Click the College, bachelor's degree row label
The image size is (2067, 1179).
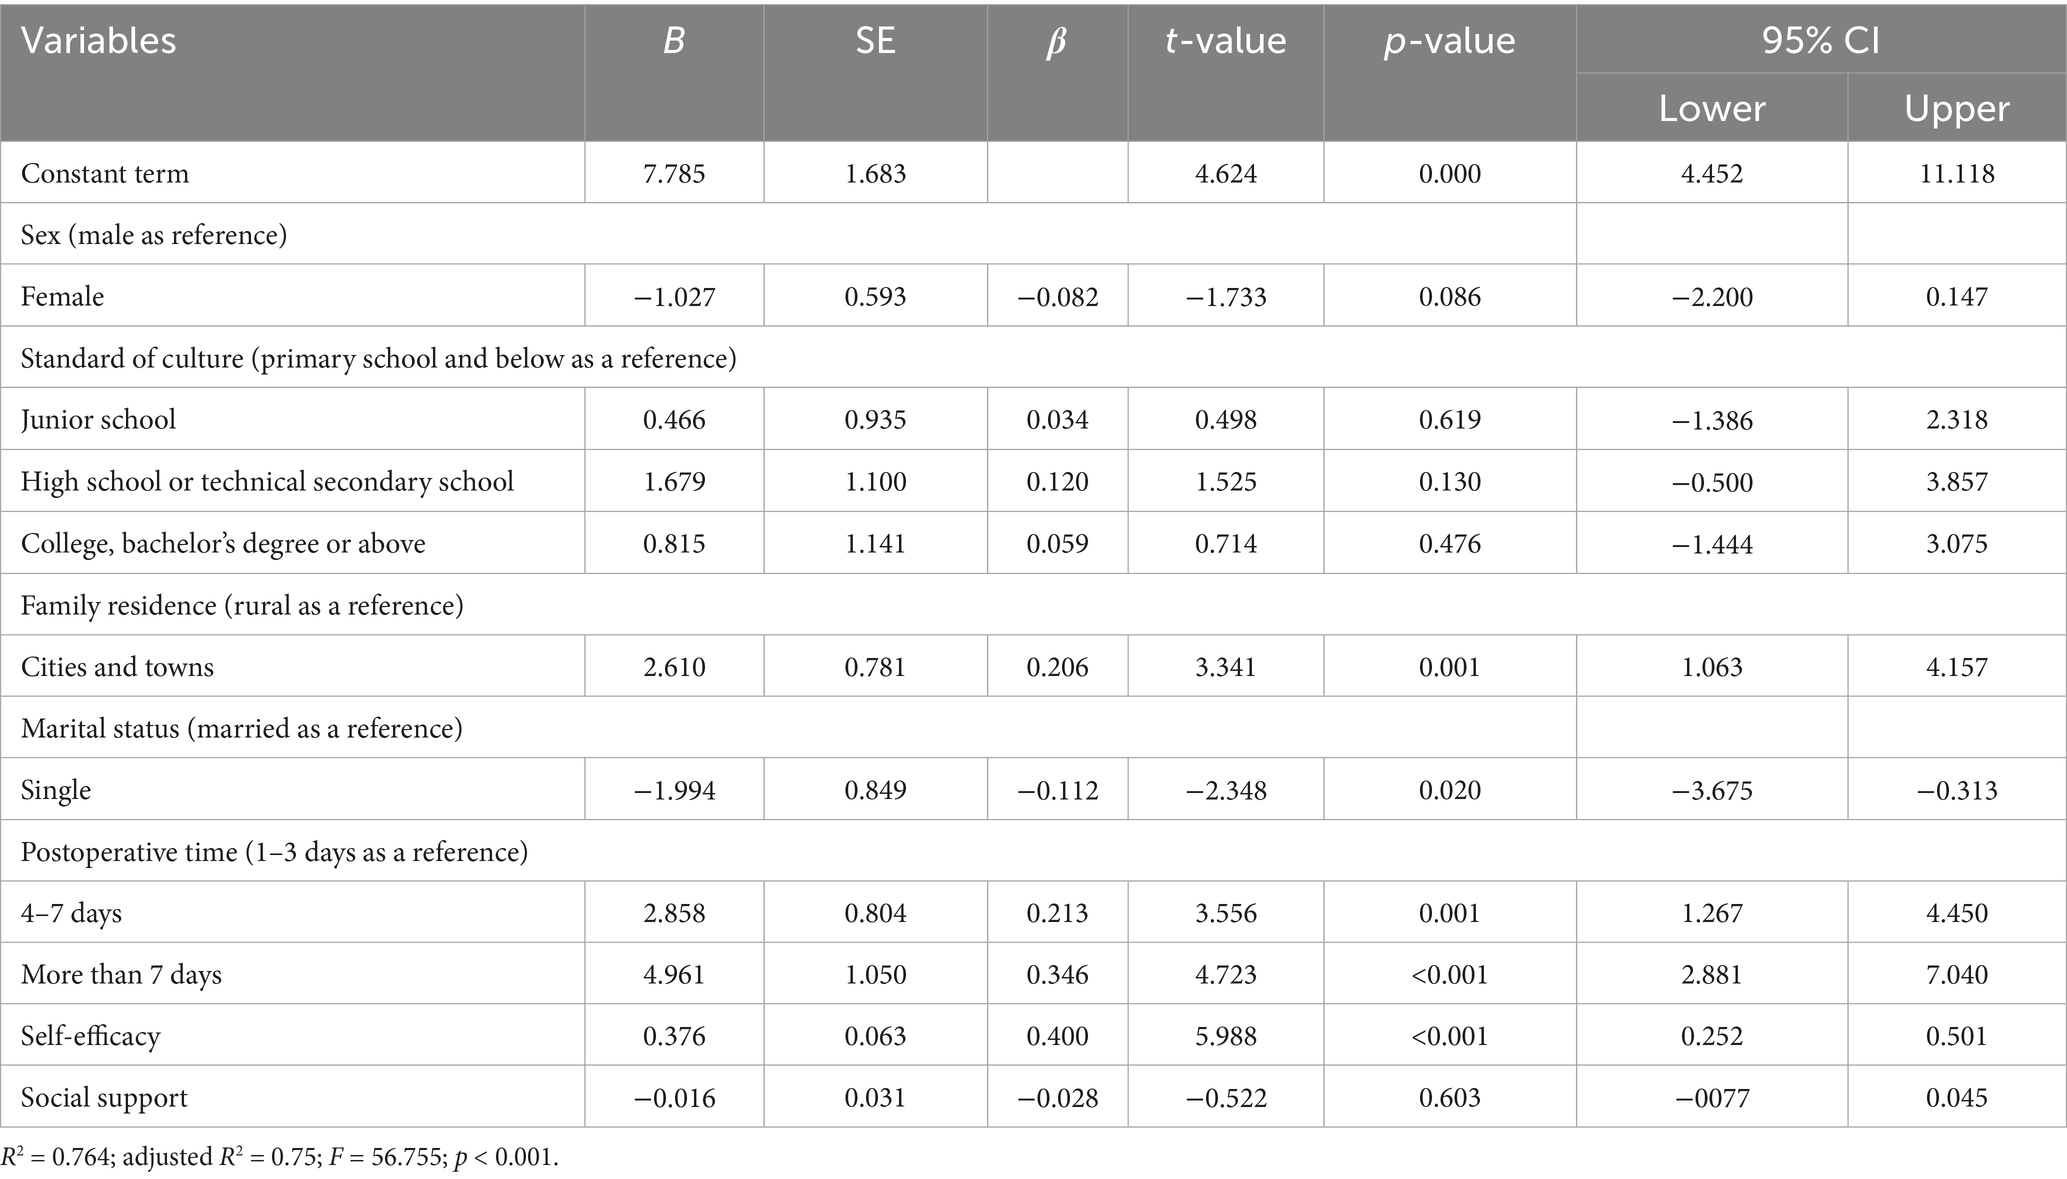coord(223,543)
